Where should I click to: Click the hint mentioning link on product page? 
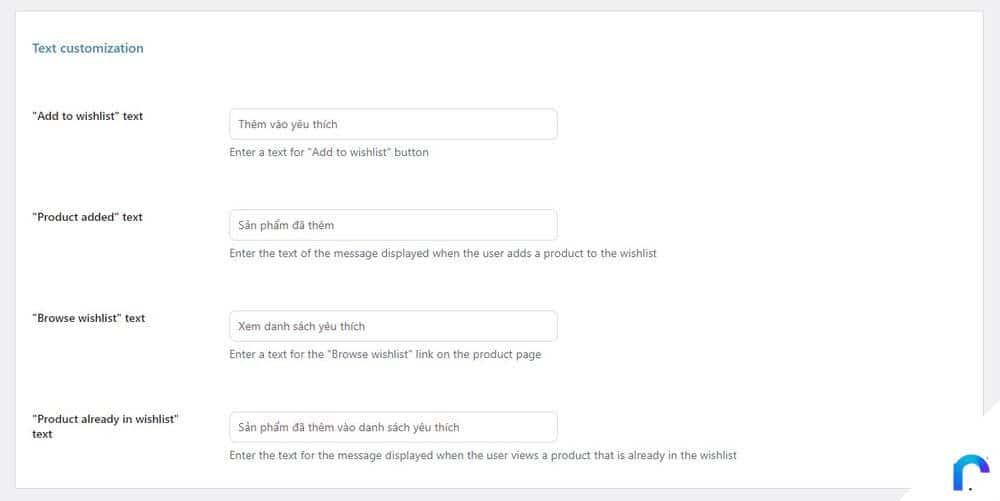(x=385, y=354)
